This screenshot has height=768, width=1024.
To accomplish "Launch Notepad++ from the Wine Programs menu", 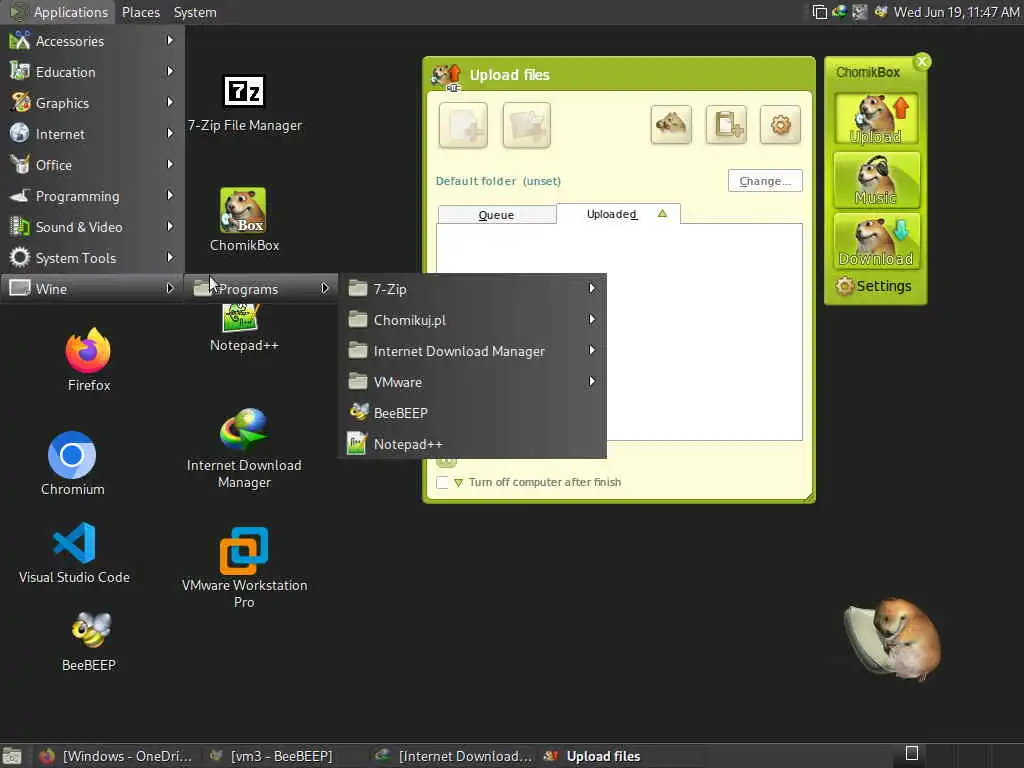I will [473, 444].
